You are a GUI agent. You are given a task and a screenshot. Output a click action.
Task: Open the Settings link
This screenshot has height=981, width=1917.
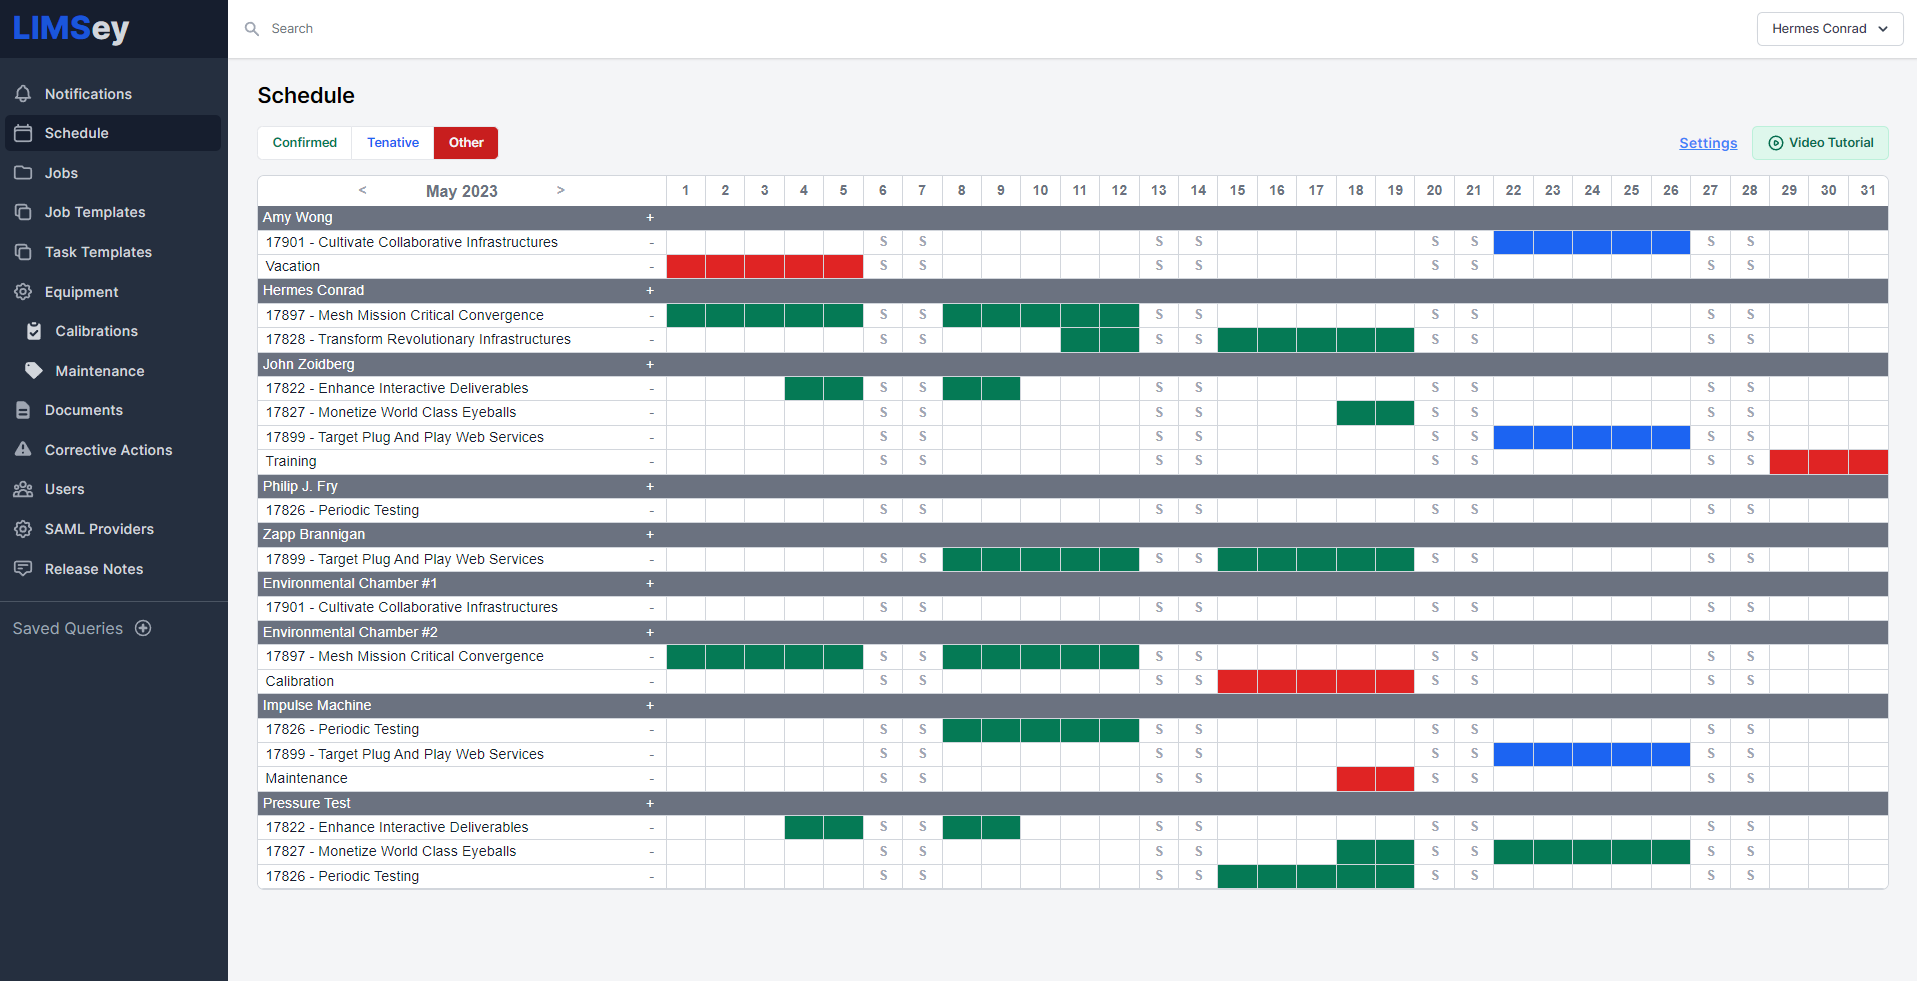(x=1708, y=143)
